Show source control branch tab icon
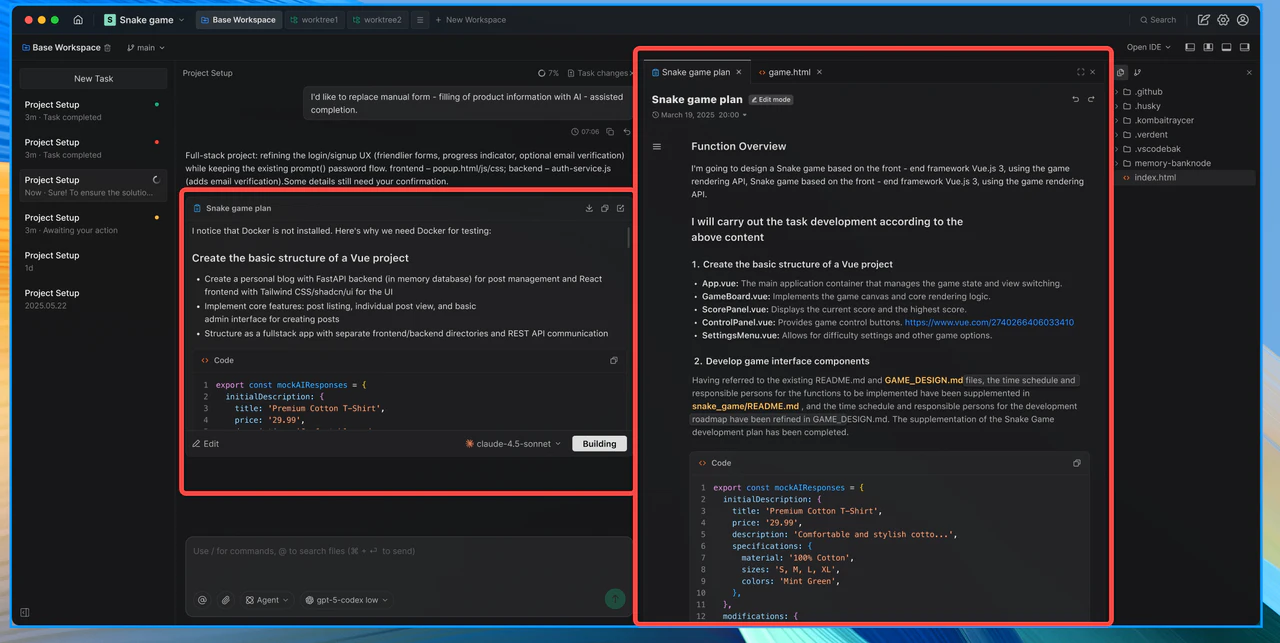Screen dimensions: 1280x643 (1138, 72)
